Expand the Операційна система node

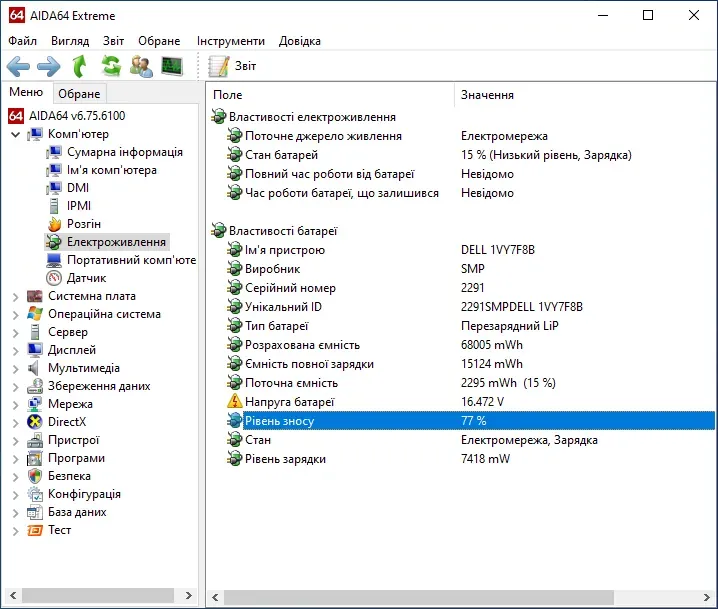click(x=15, y=314)
